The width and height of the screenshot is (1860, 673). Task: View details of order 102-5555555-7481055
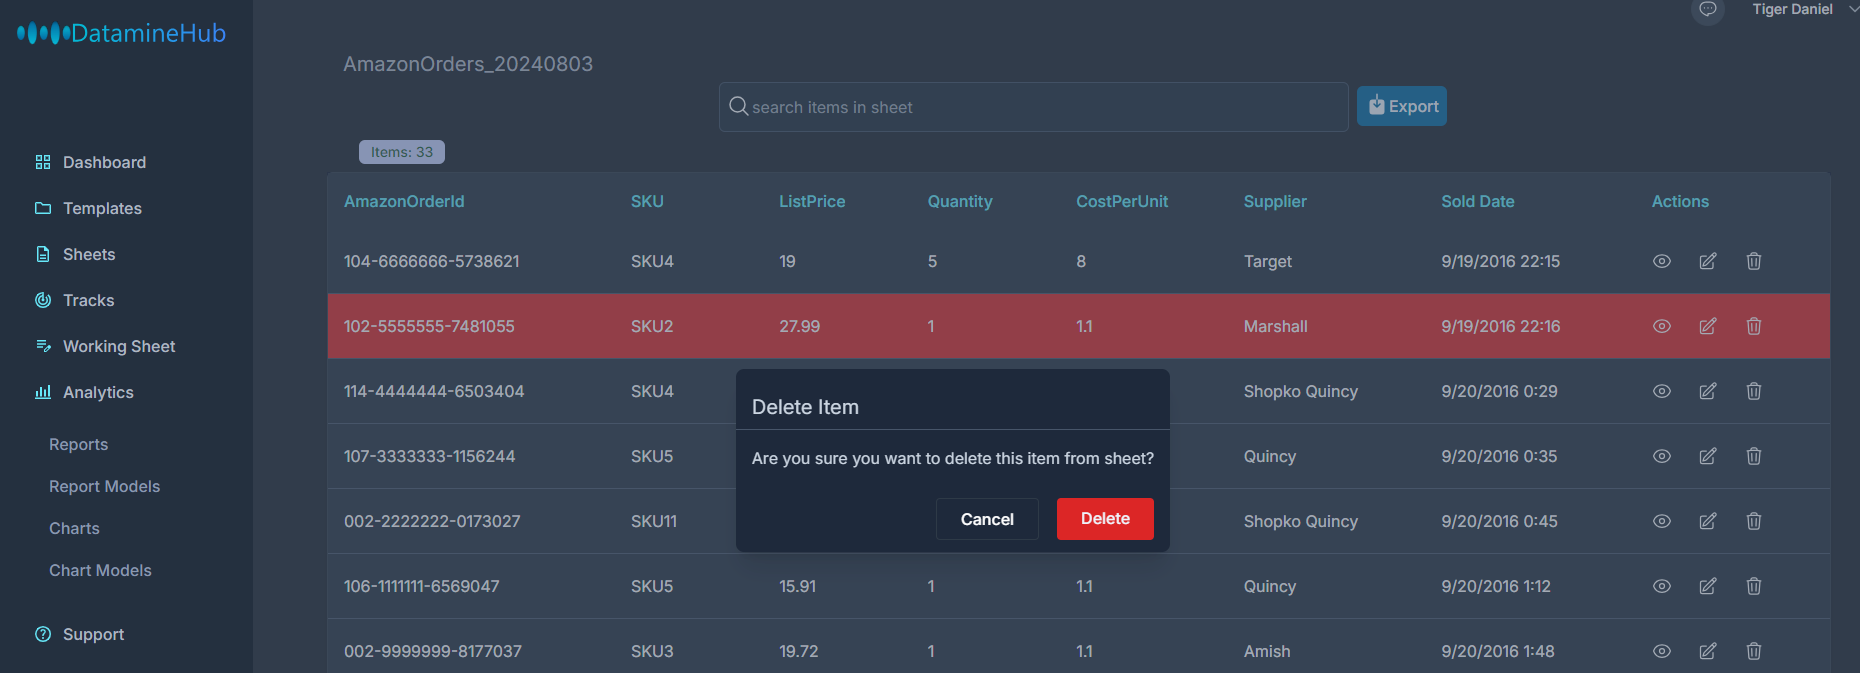[1662, 326]
